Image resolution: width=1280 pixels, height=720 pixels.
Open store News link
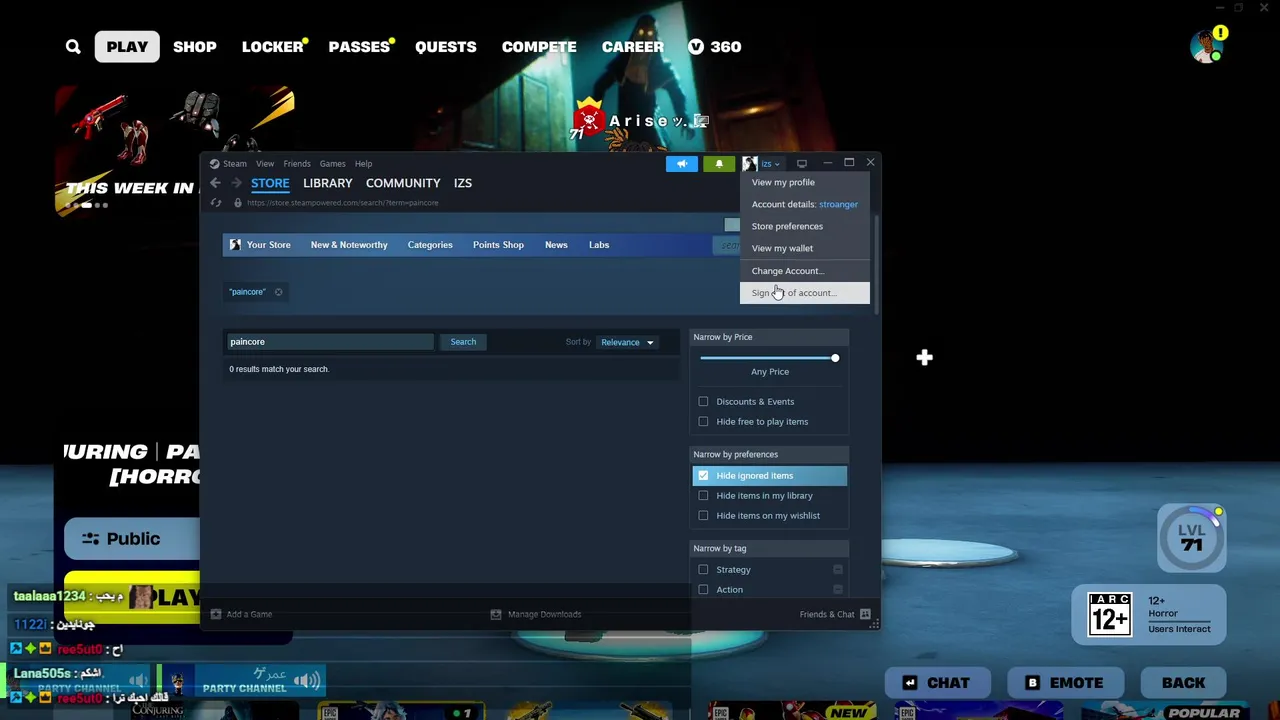click(x=556, y=245)
